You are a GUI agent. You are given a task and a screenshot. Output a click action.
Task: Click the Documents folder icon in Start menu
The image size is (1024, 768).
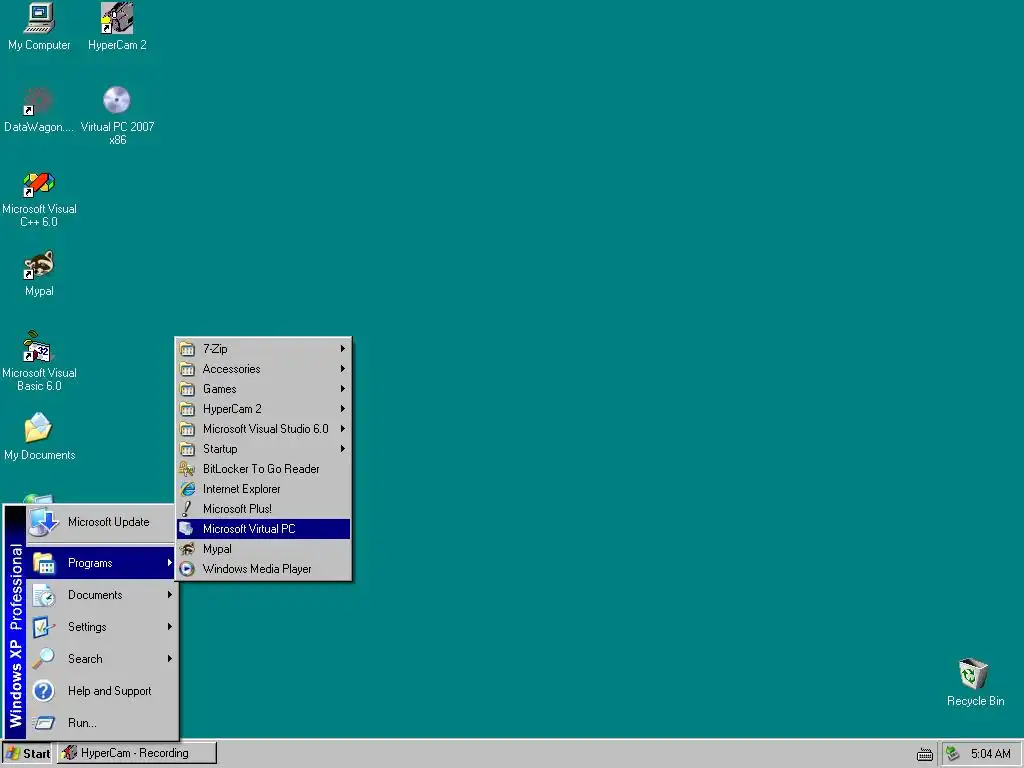[x=44, y=595]
